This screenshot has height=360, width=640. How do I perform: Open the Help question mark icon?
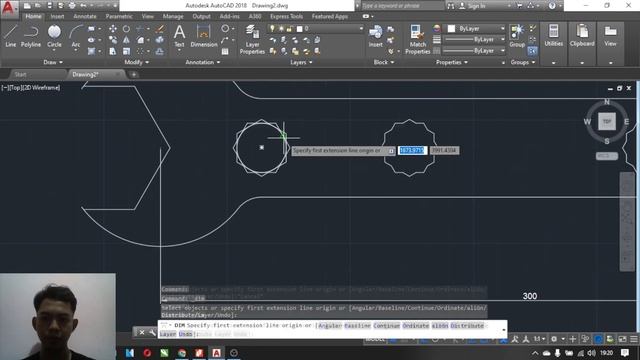552,6
